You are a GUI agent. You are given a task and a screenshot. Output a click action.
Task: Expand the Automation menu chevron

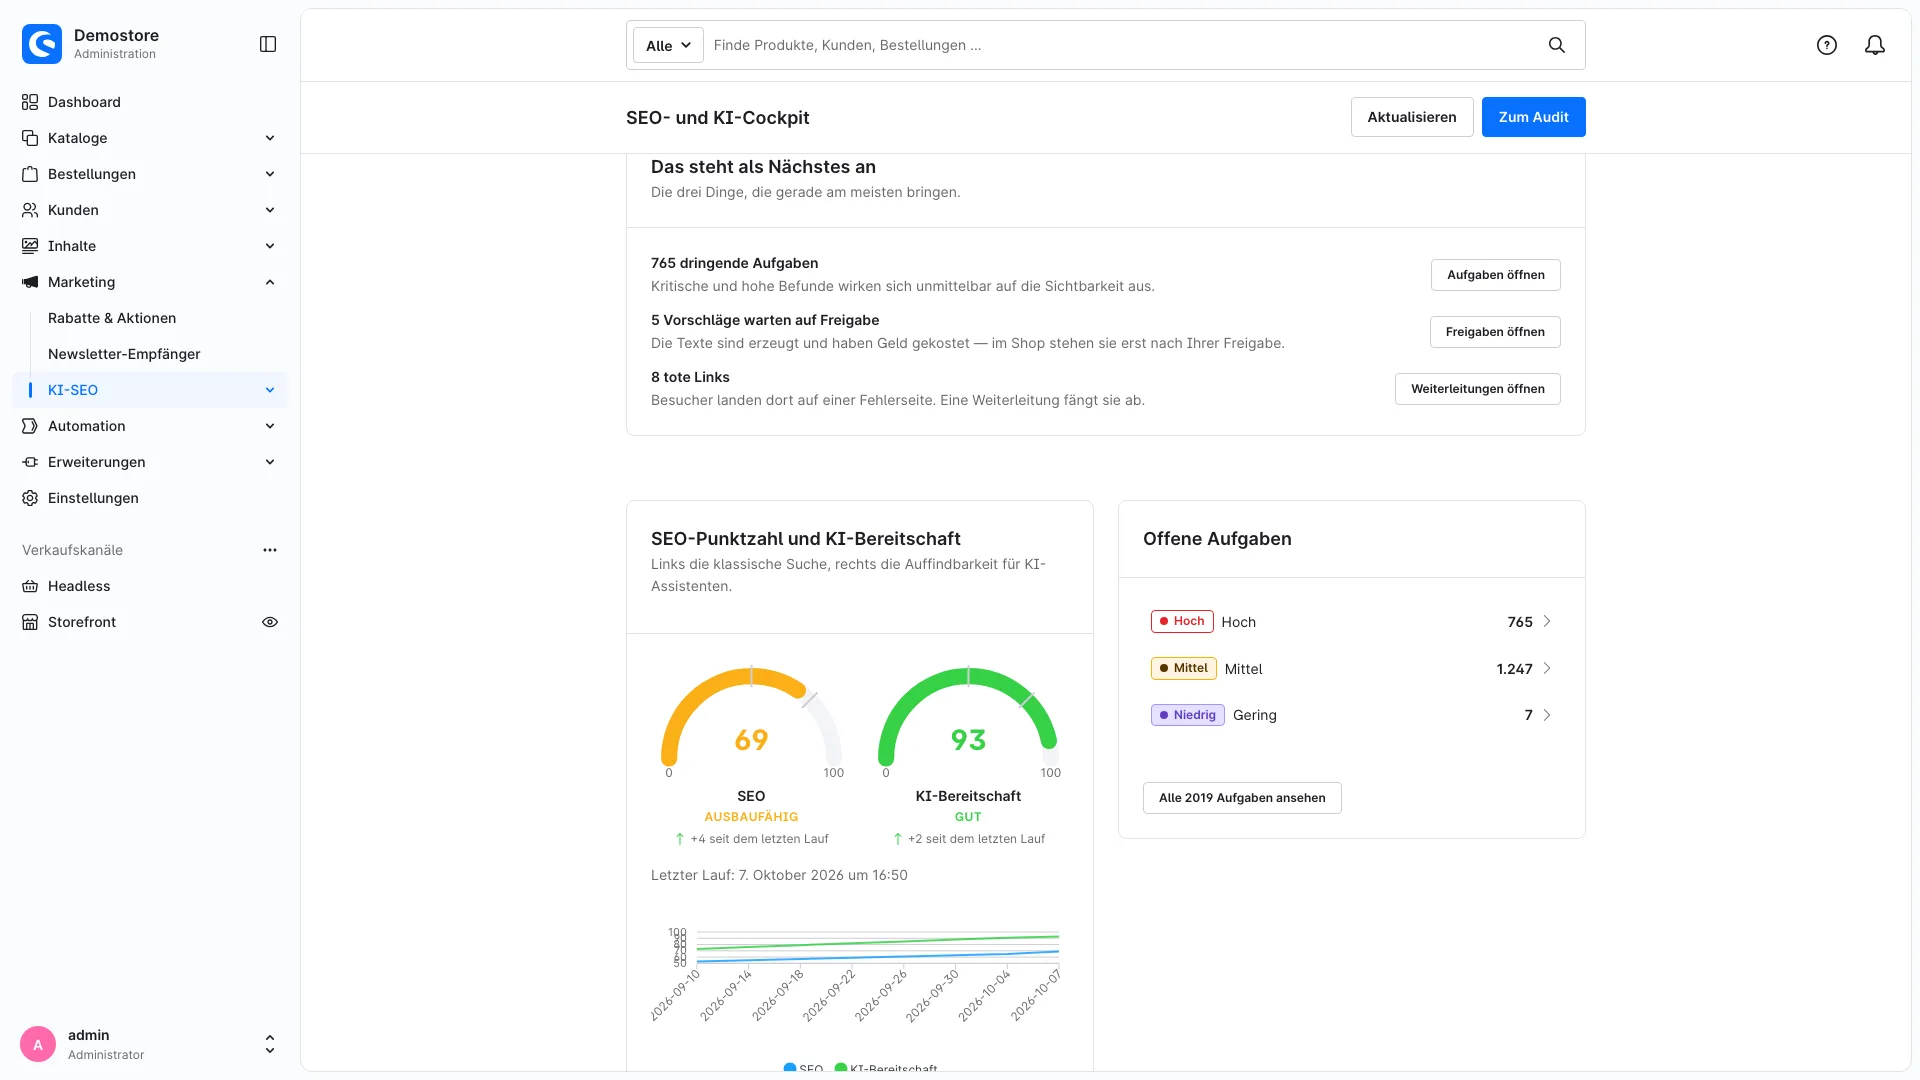pyautogui.click(x=270, y=426)
